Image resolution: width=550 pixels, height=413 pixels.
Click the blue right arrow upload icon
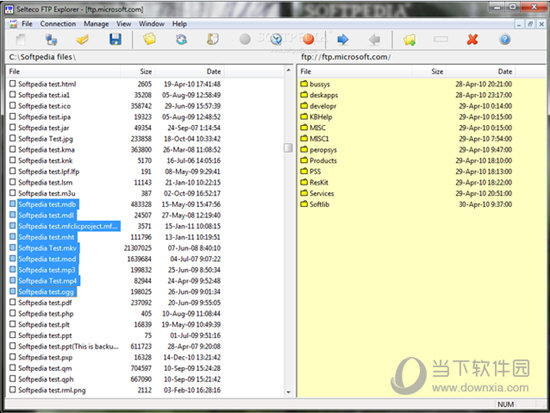342,39
